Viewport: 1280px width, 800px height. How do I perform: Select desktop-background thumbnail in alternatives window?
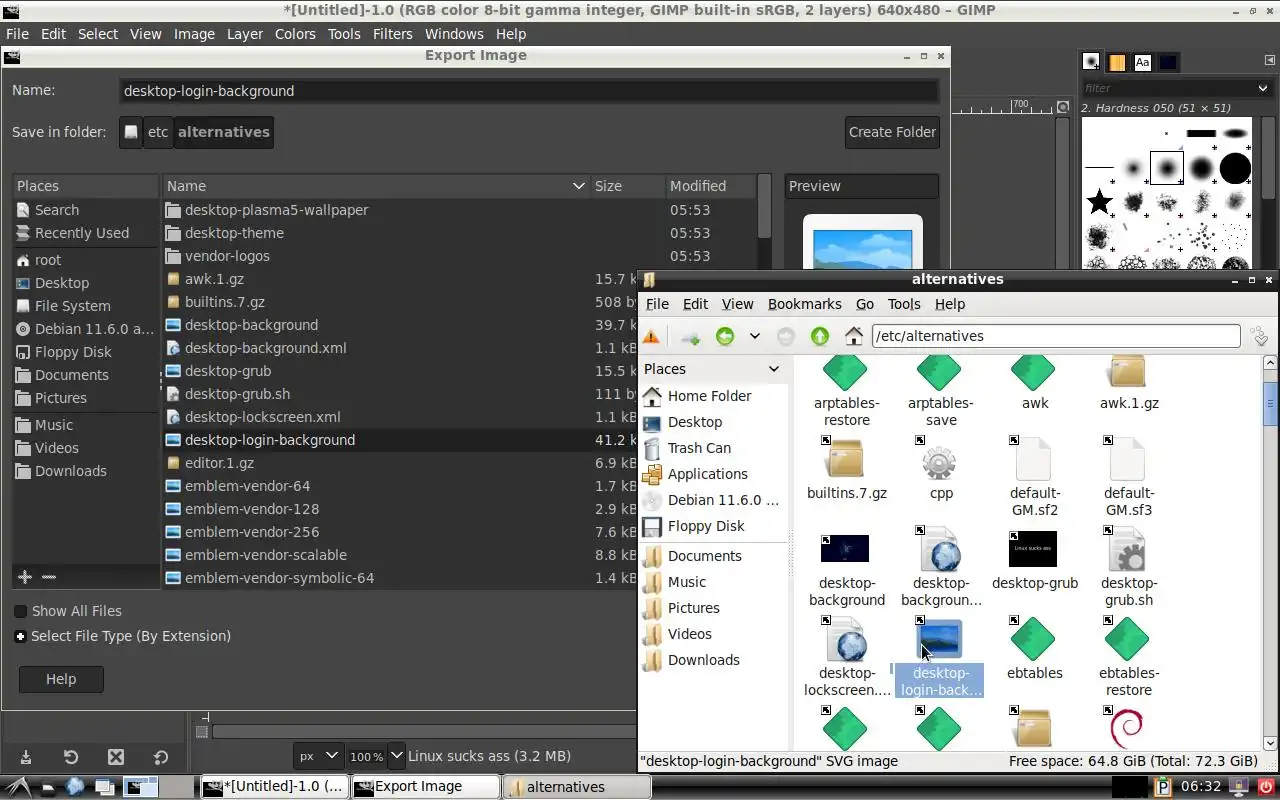click(x=845, y=549)
